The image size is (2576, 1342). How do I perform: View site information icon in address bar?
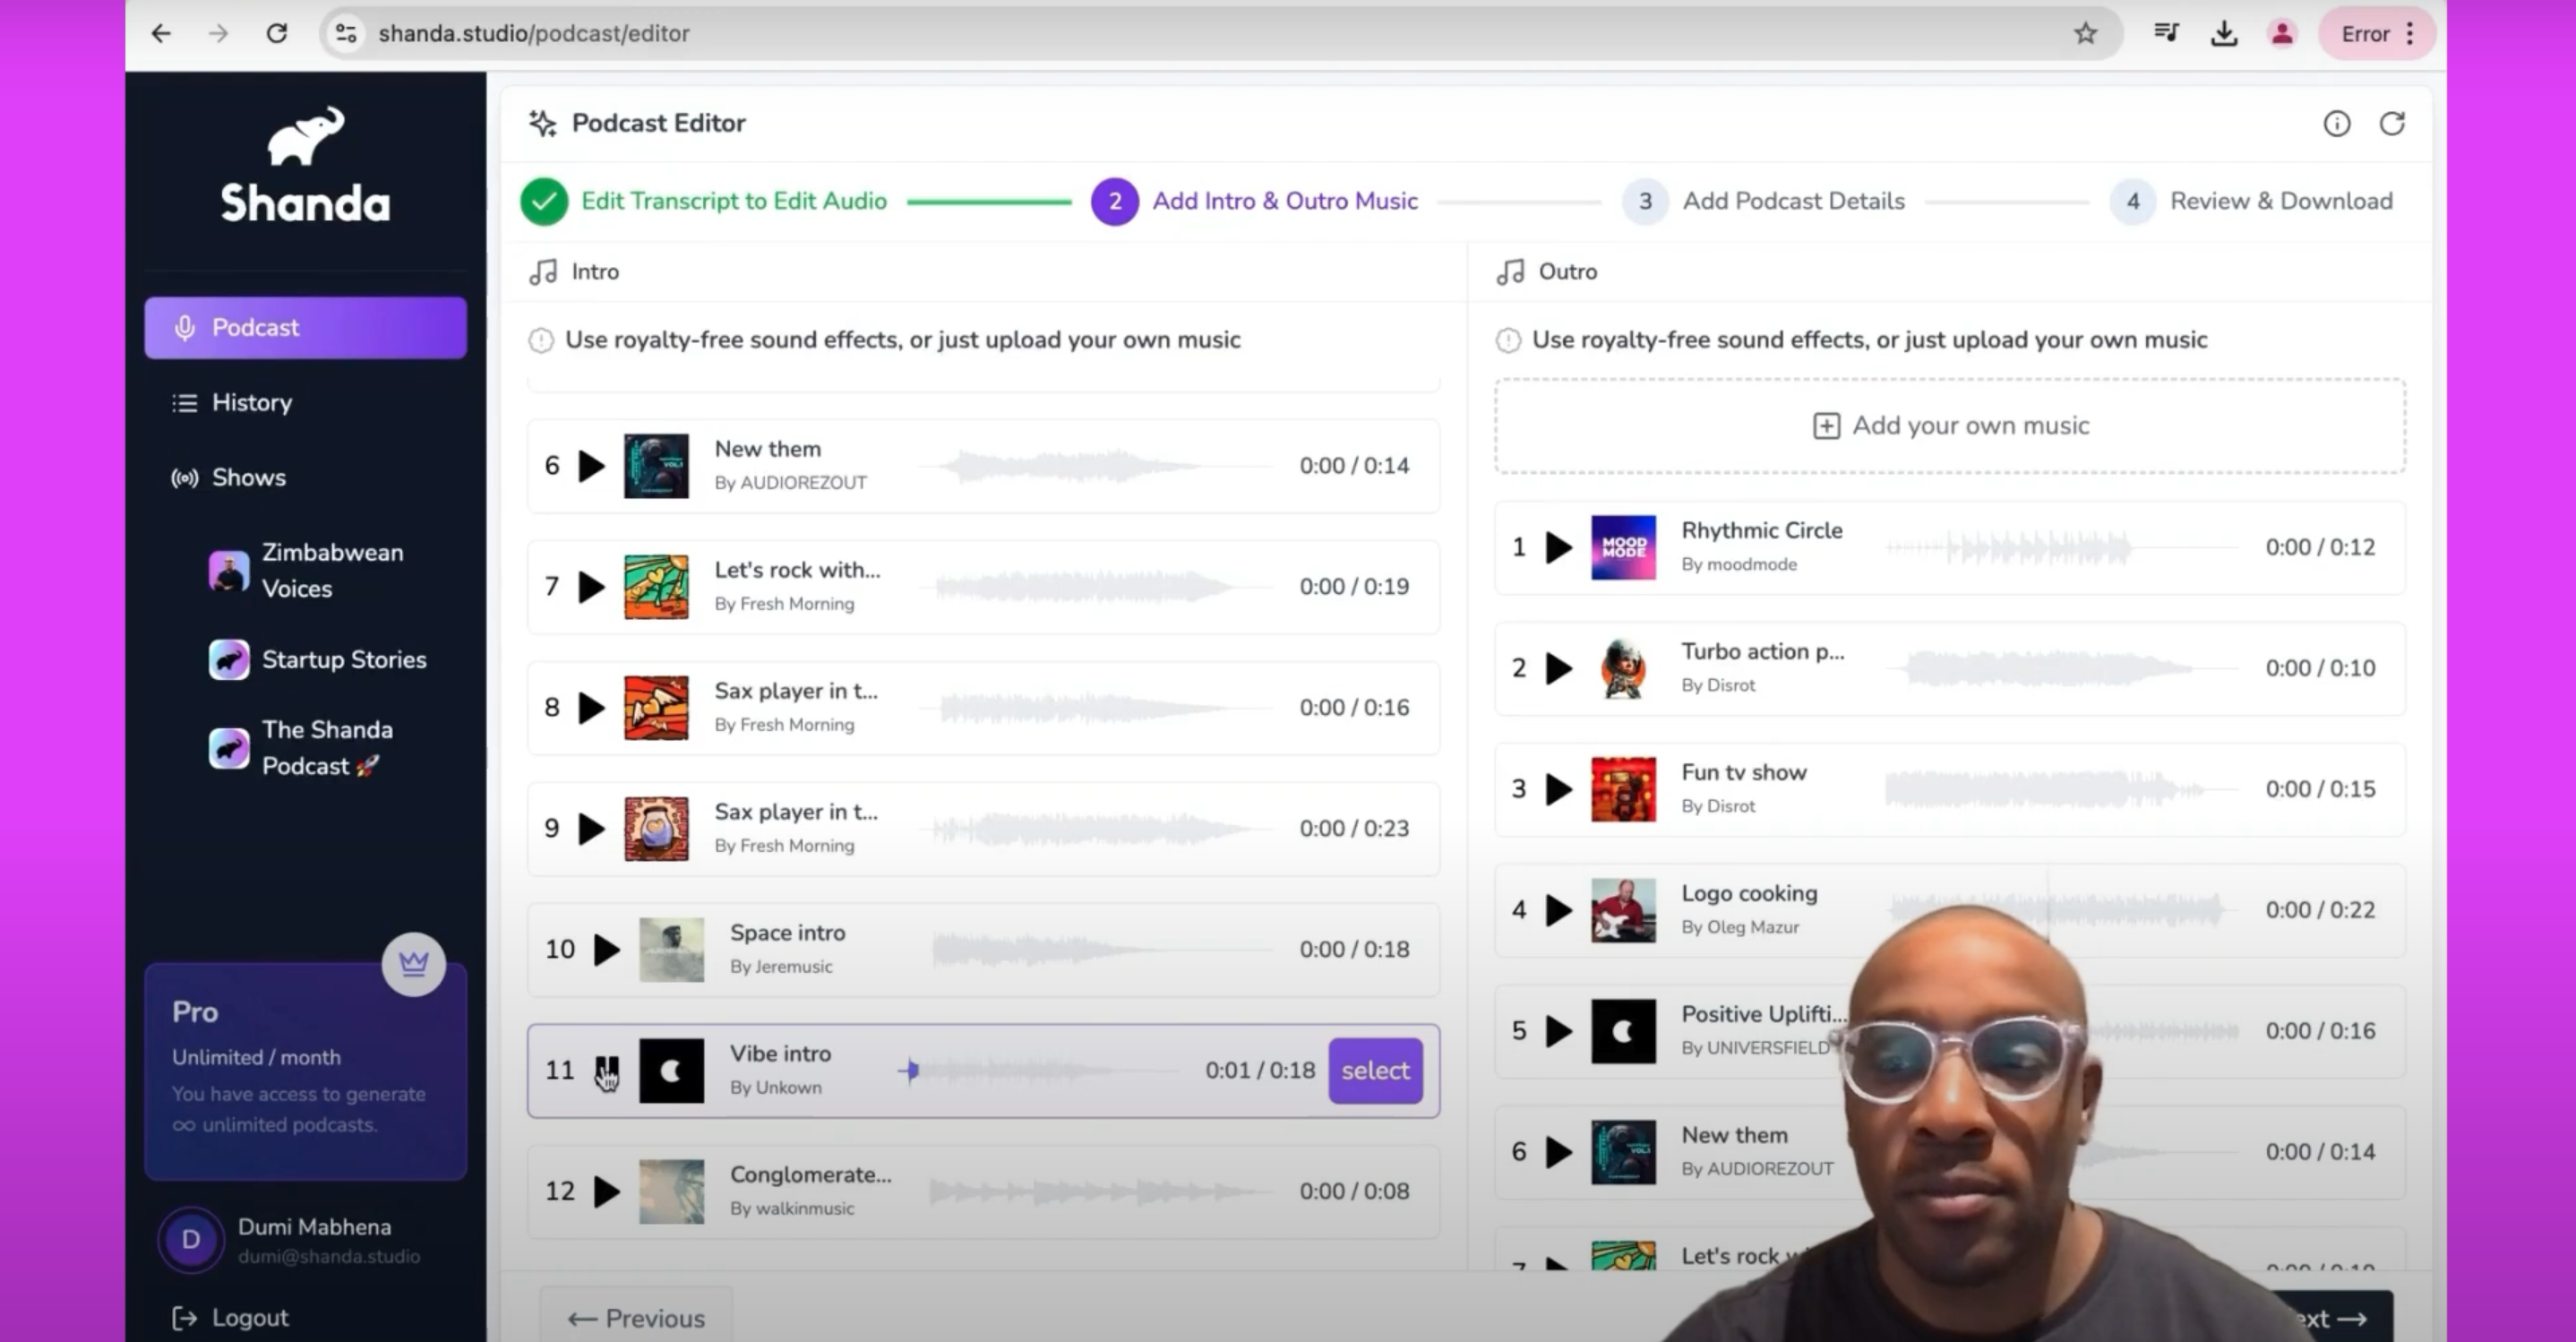click(x=346, y=33)
